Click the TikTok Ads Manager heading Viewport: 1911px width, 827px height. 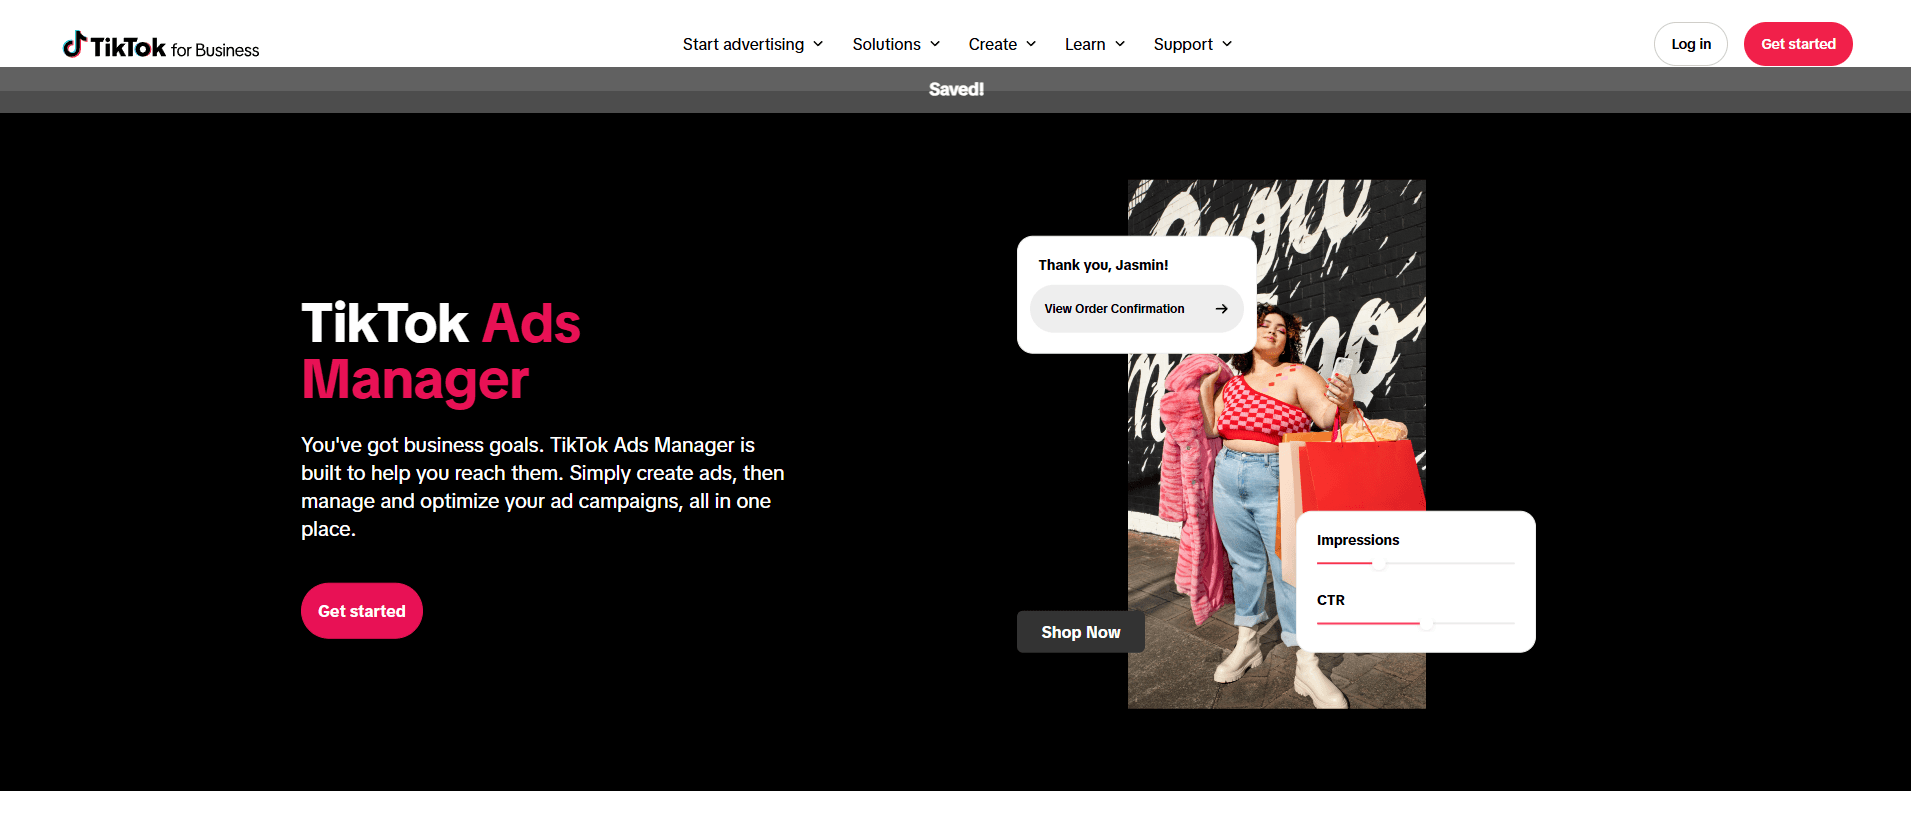click(441, 351)
